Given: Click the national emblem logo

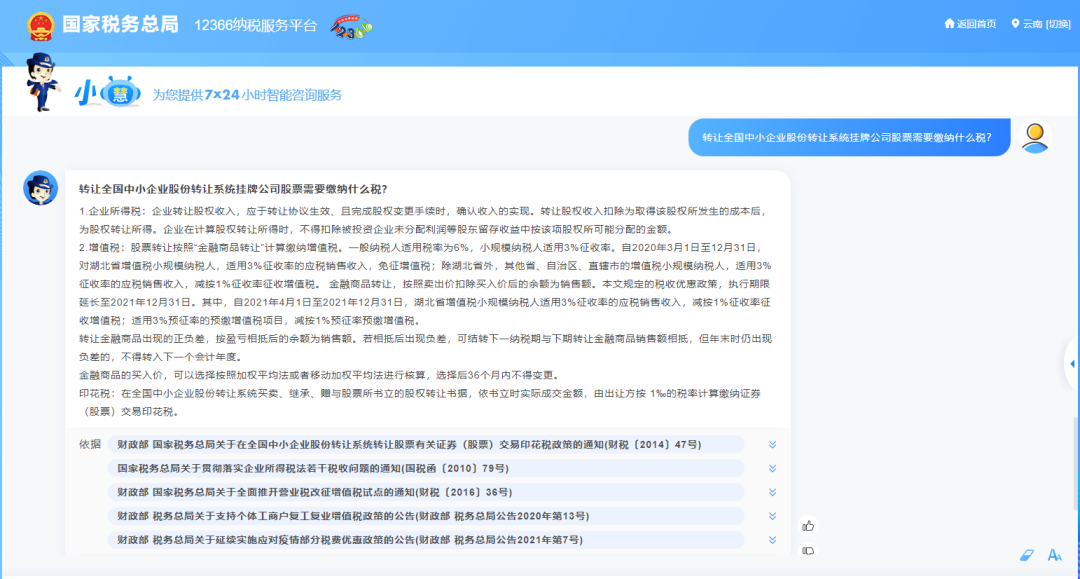Looking at the screenshot, I should click(x=41, y=26).
